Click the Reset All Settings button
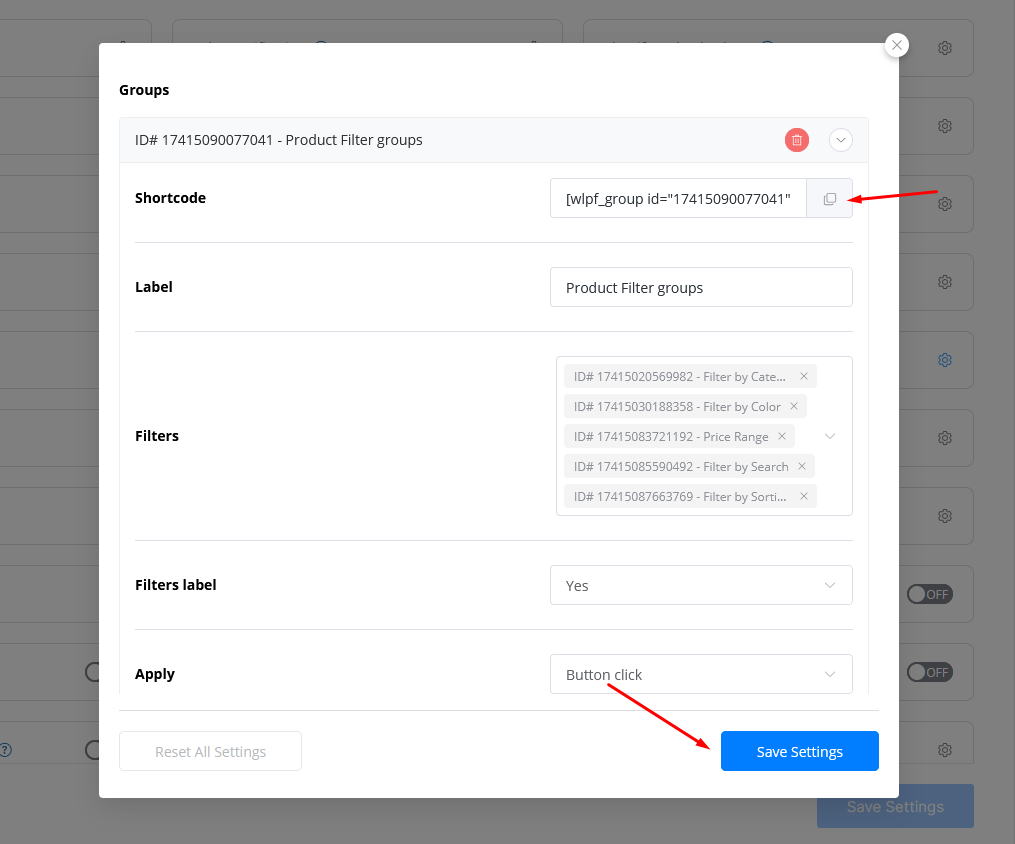Image resolution: width=1015 pixels, height=844 pixels. pyautogui.click(x=210, y=751)
